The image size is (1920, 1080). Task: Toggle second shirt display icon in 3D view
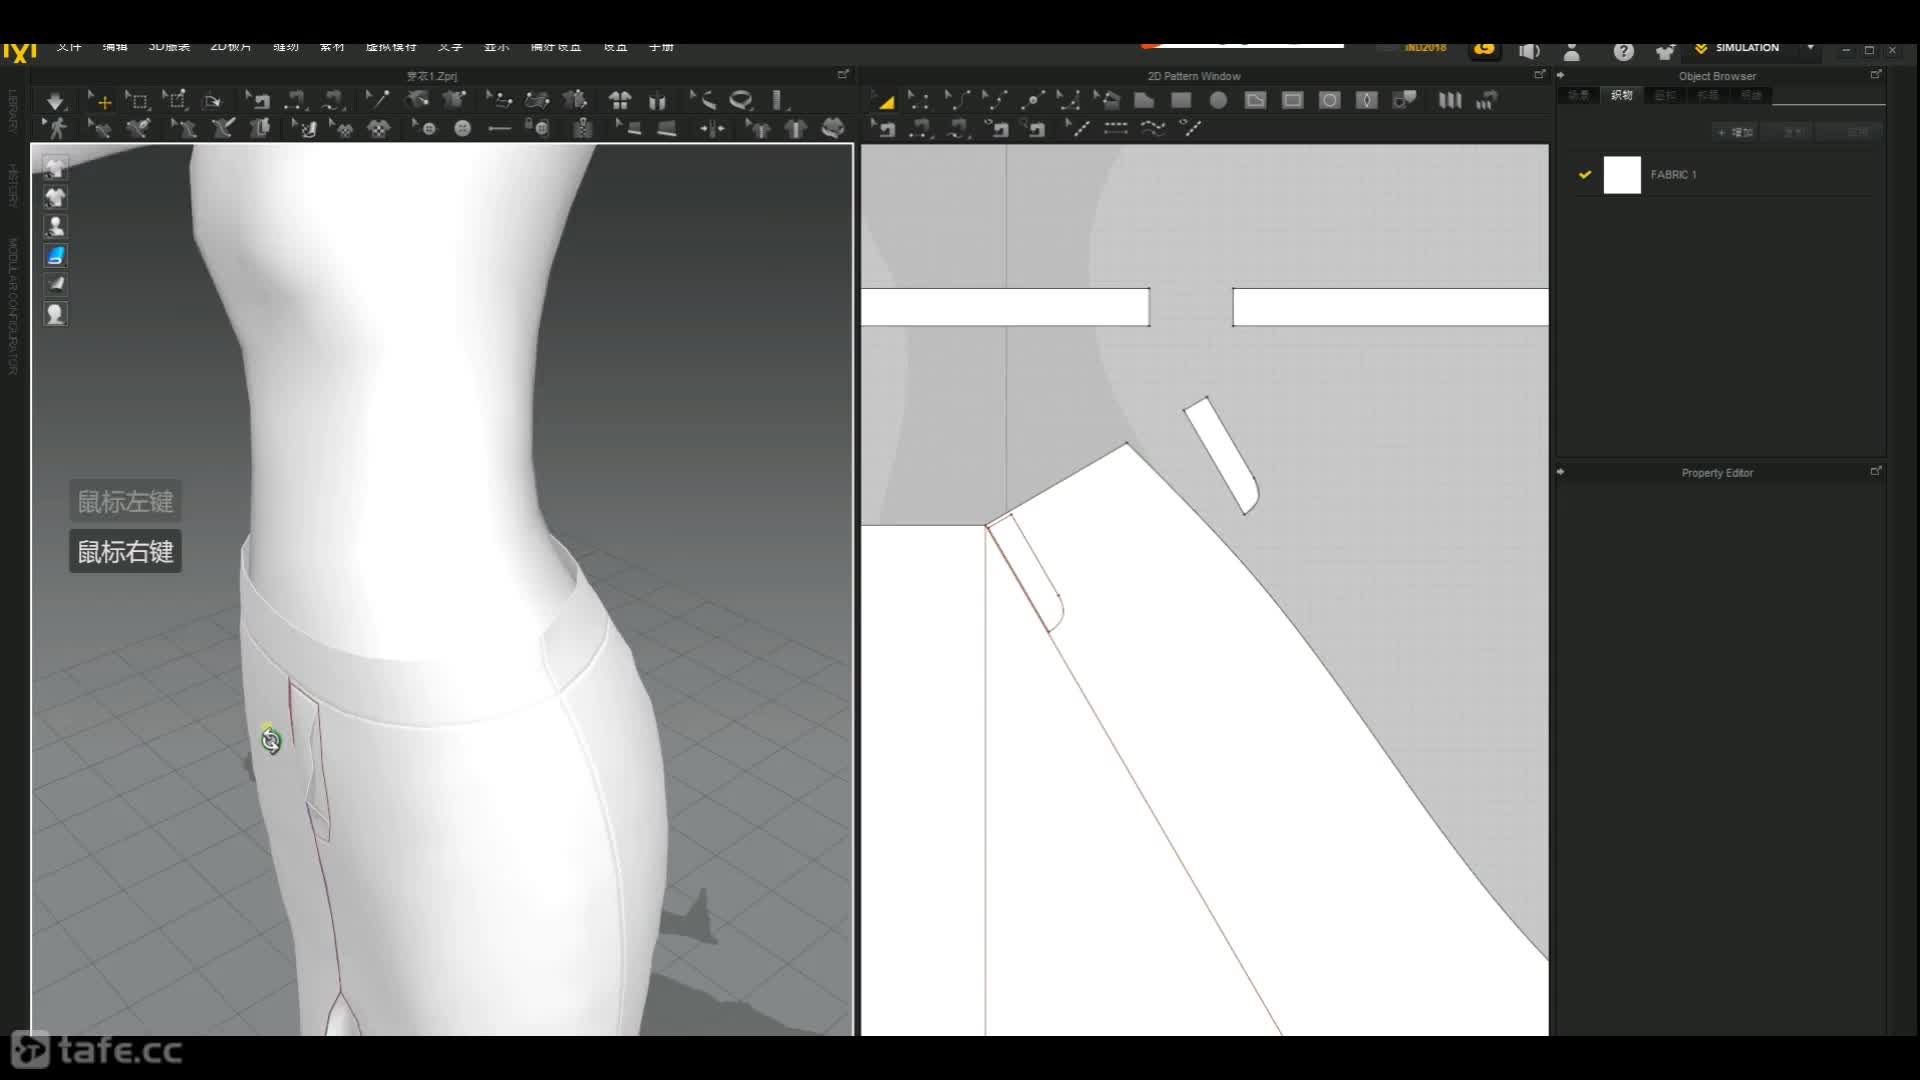(55, 197)
